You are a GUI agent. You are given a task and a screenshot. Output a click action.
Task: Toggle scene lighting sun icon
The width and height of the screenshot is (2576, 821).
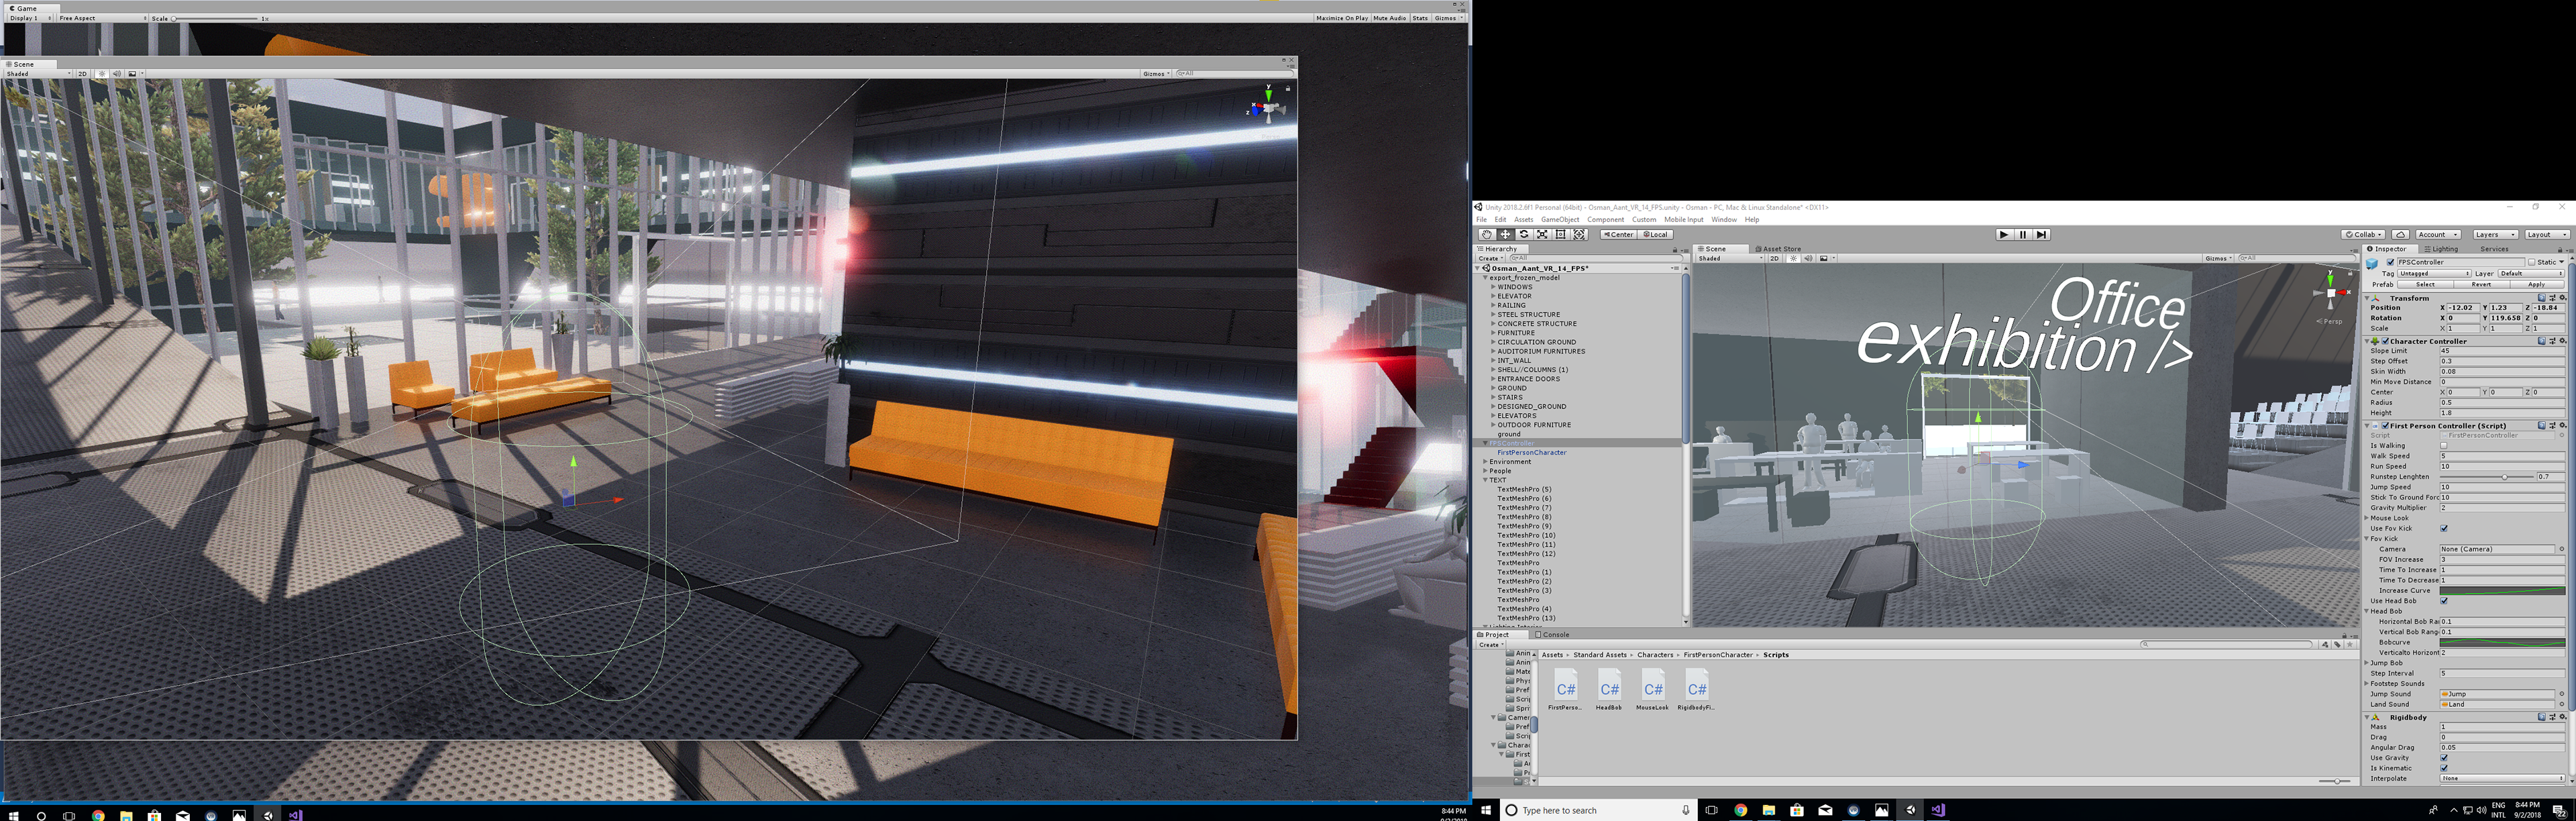pyautogui.click(x=1793, y=258)
